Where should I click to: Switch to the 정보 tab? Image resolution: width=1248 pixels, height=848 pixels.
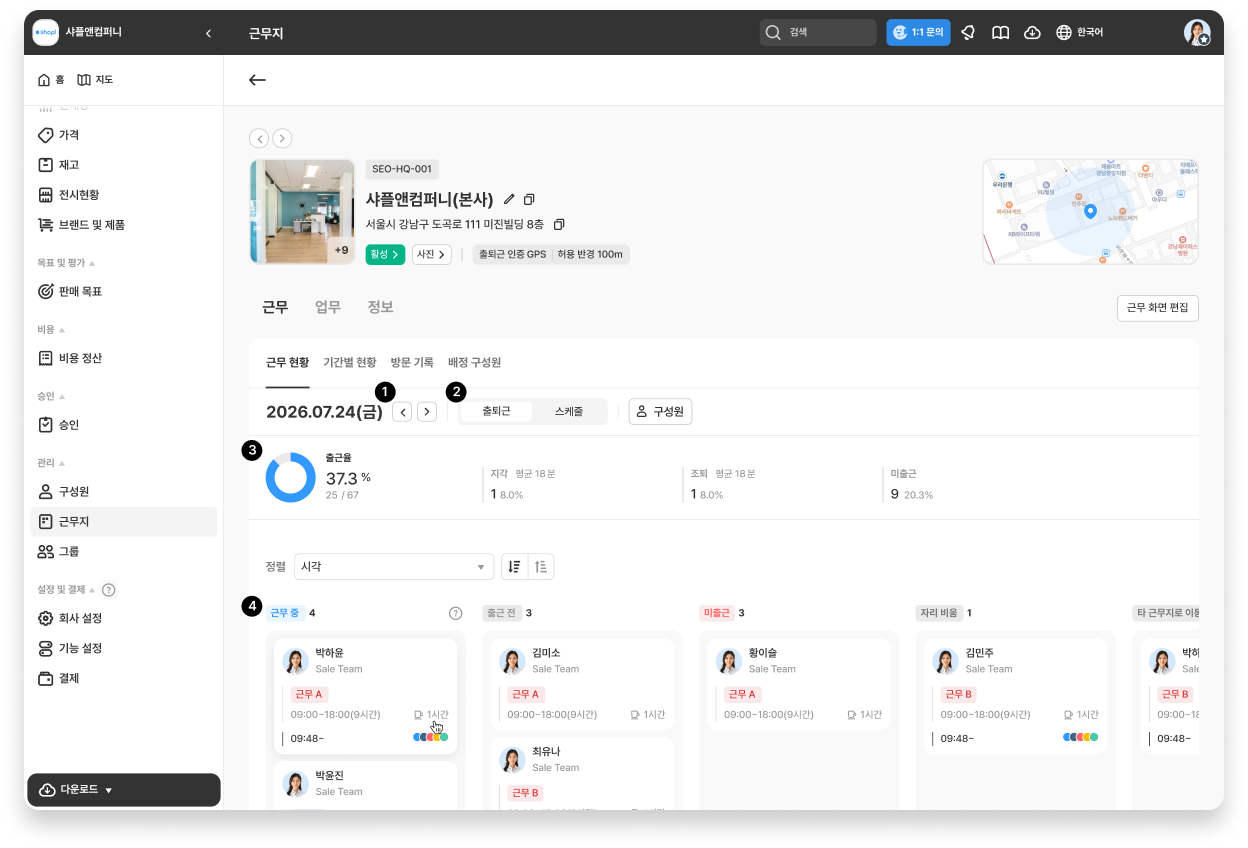(x=380, y=307)
